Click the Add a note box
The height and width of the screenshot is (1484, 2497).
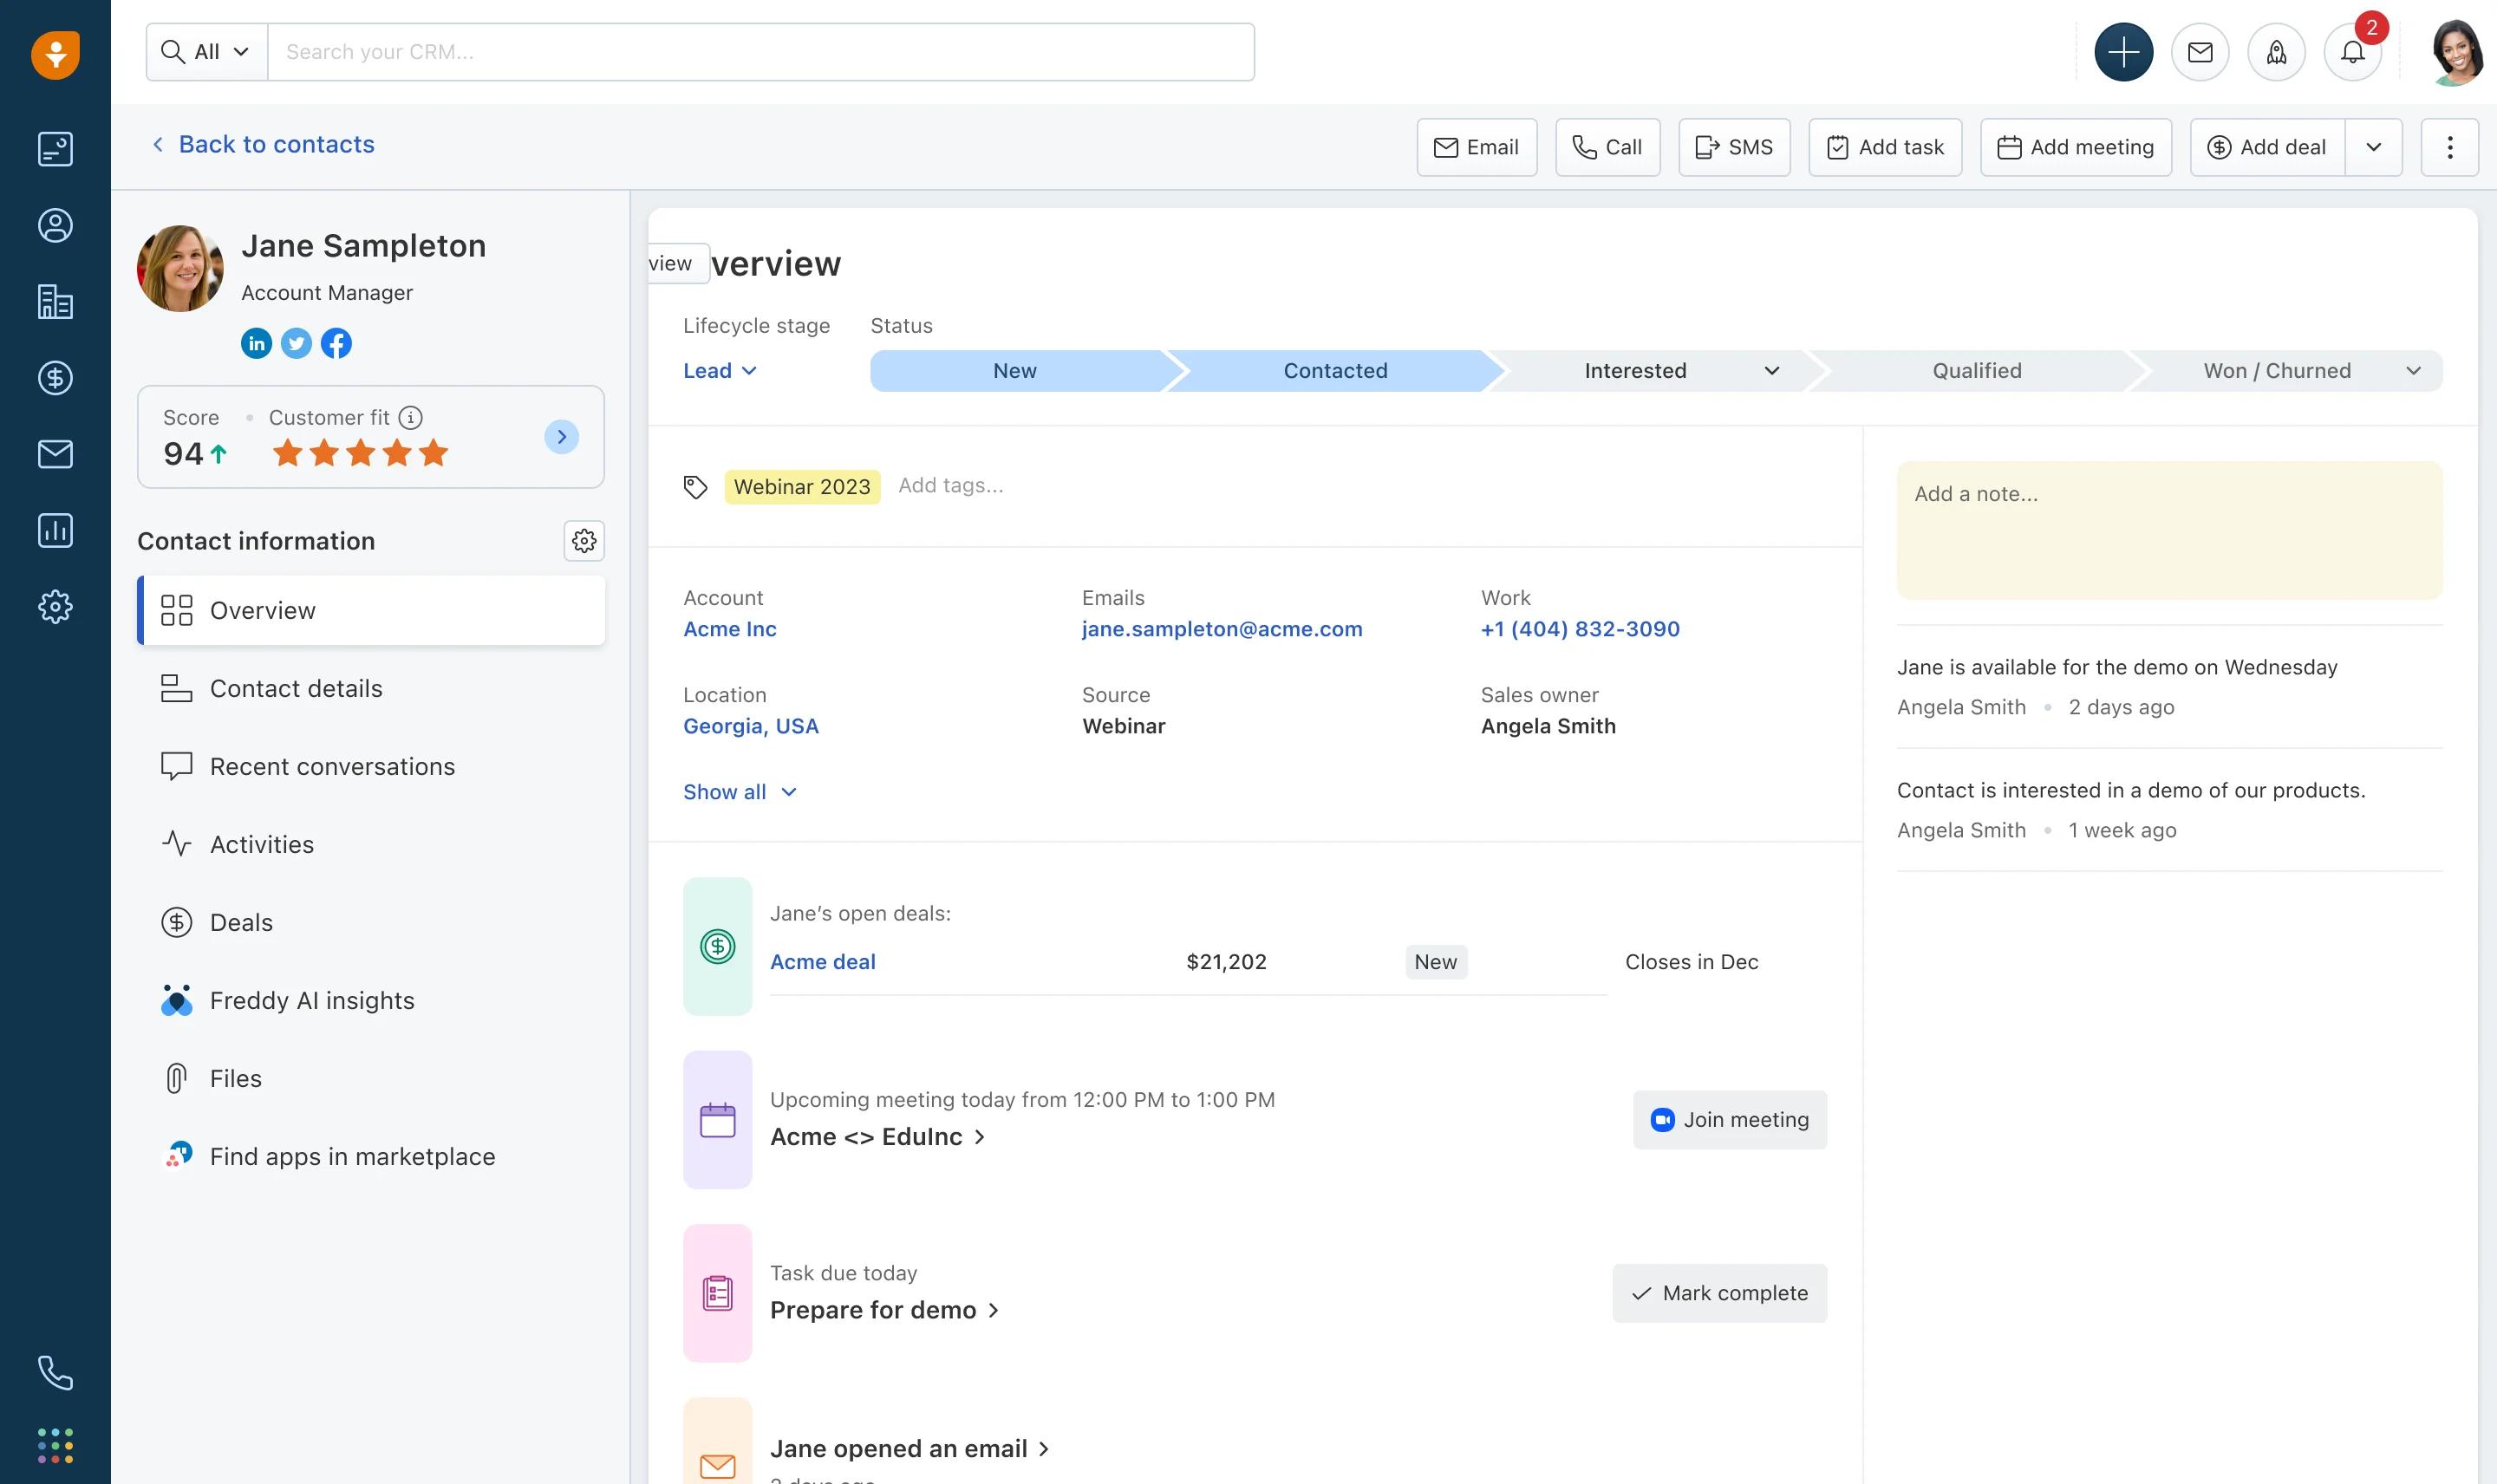coord(2169,530)
